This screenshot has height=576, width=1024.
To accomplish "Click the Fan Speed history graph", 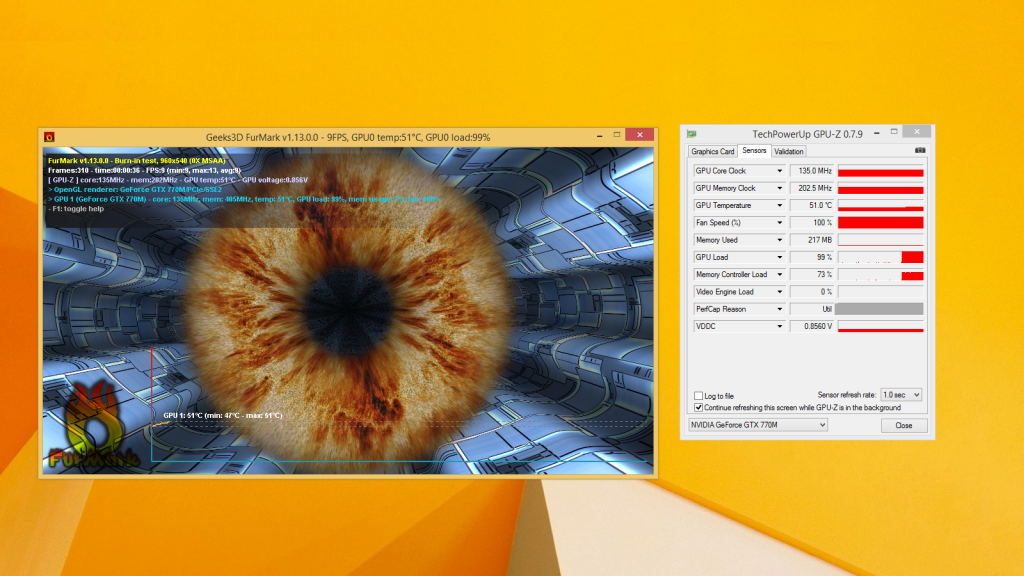I will pyautogui.click(x=880, y=223).
